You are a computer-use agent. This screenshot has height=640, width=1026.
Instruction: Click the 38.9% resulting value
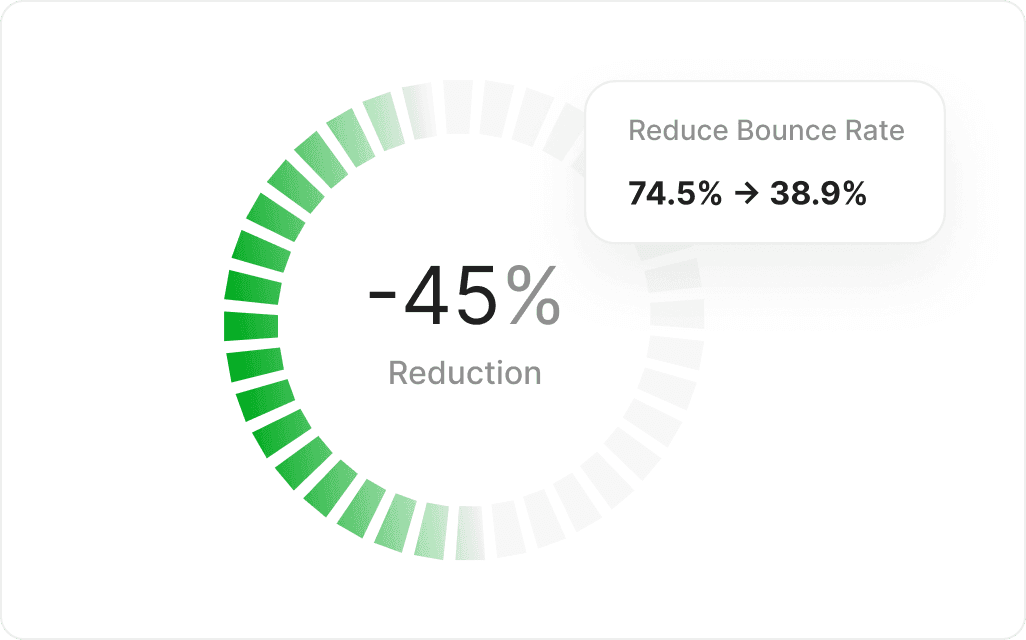(x=818, y=194)
